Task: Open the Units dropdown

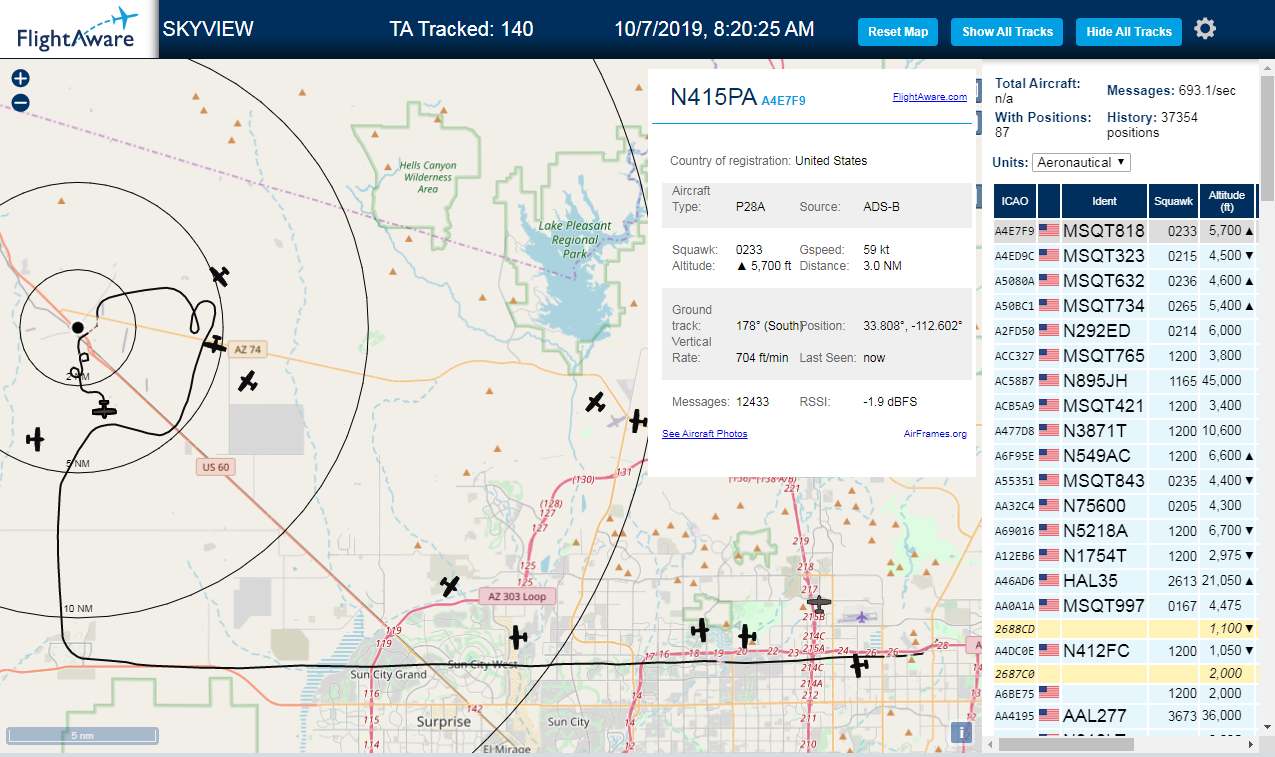Action: pos(1081,162)
